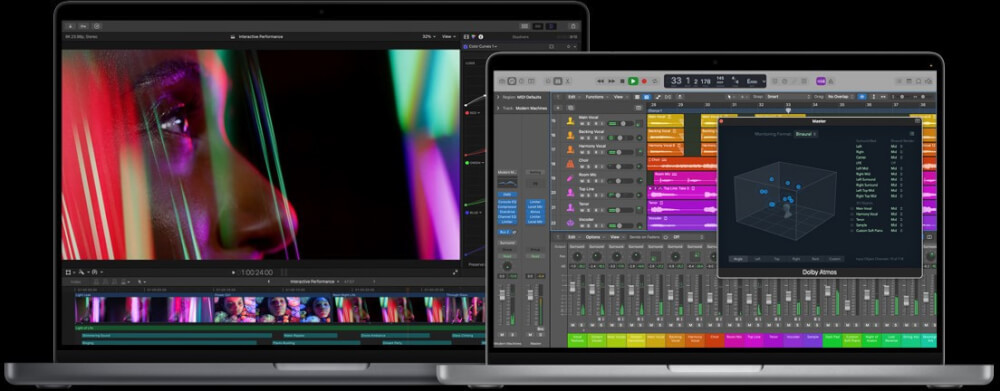Click the Bus 2 send button

pyautogui.click(x=504, y=232)
